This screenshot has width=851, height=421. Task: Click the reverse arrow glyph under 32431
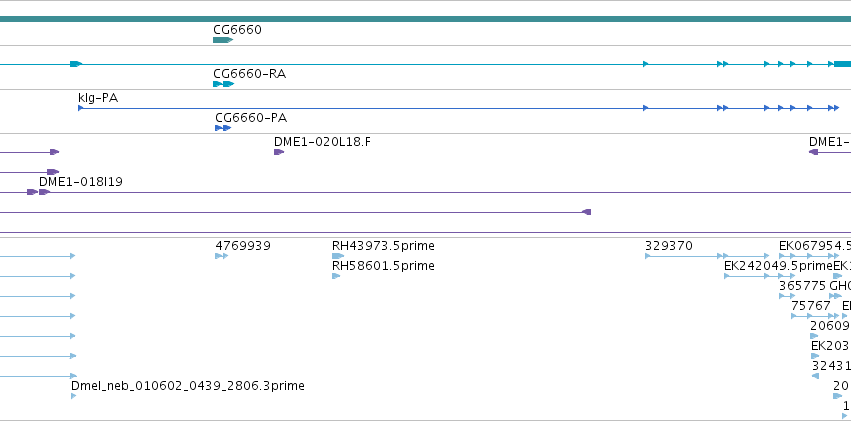pyautogui.click(x=815, y=376)
